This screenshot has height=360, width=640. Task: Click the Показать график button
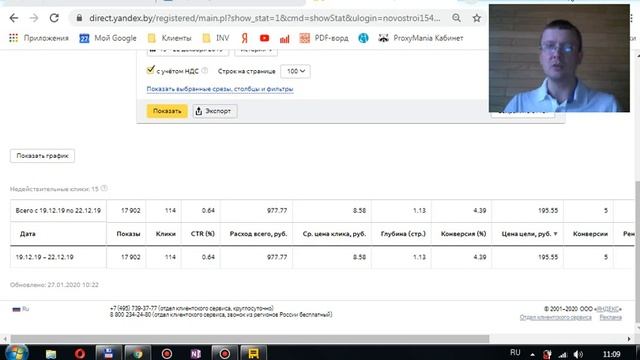pyautogui.click(x=42, y=156)
